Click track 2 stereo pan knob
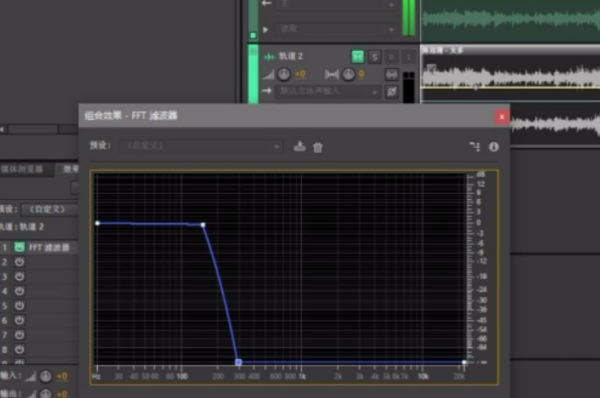The image size is (600, 398). click(348, 74)
